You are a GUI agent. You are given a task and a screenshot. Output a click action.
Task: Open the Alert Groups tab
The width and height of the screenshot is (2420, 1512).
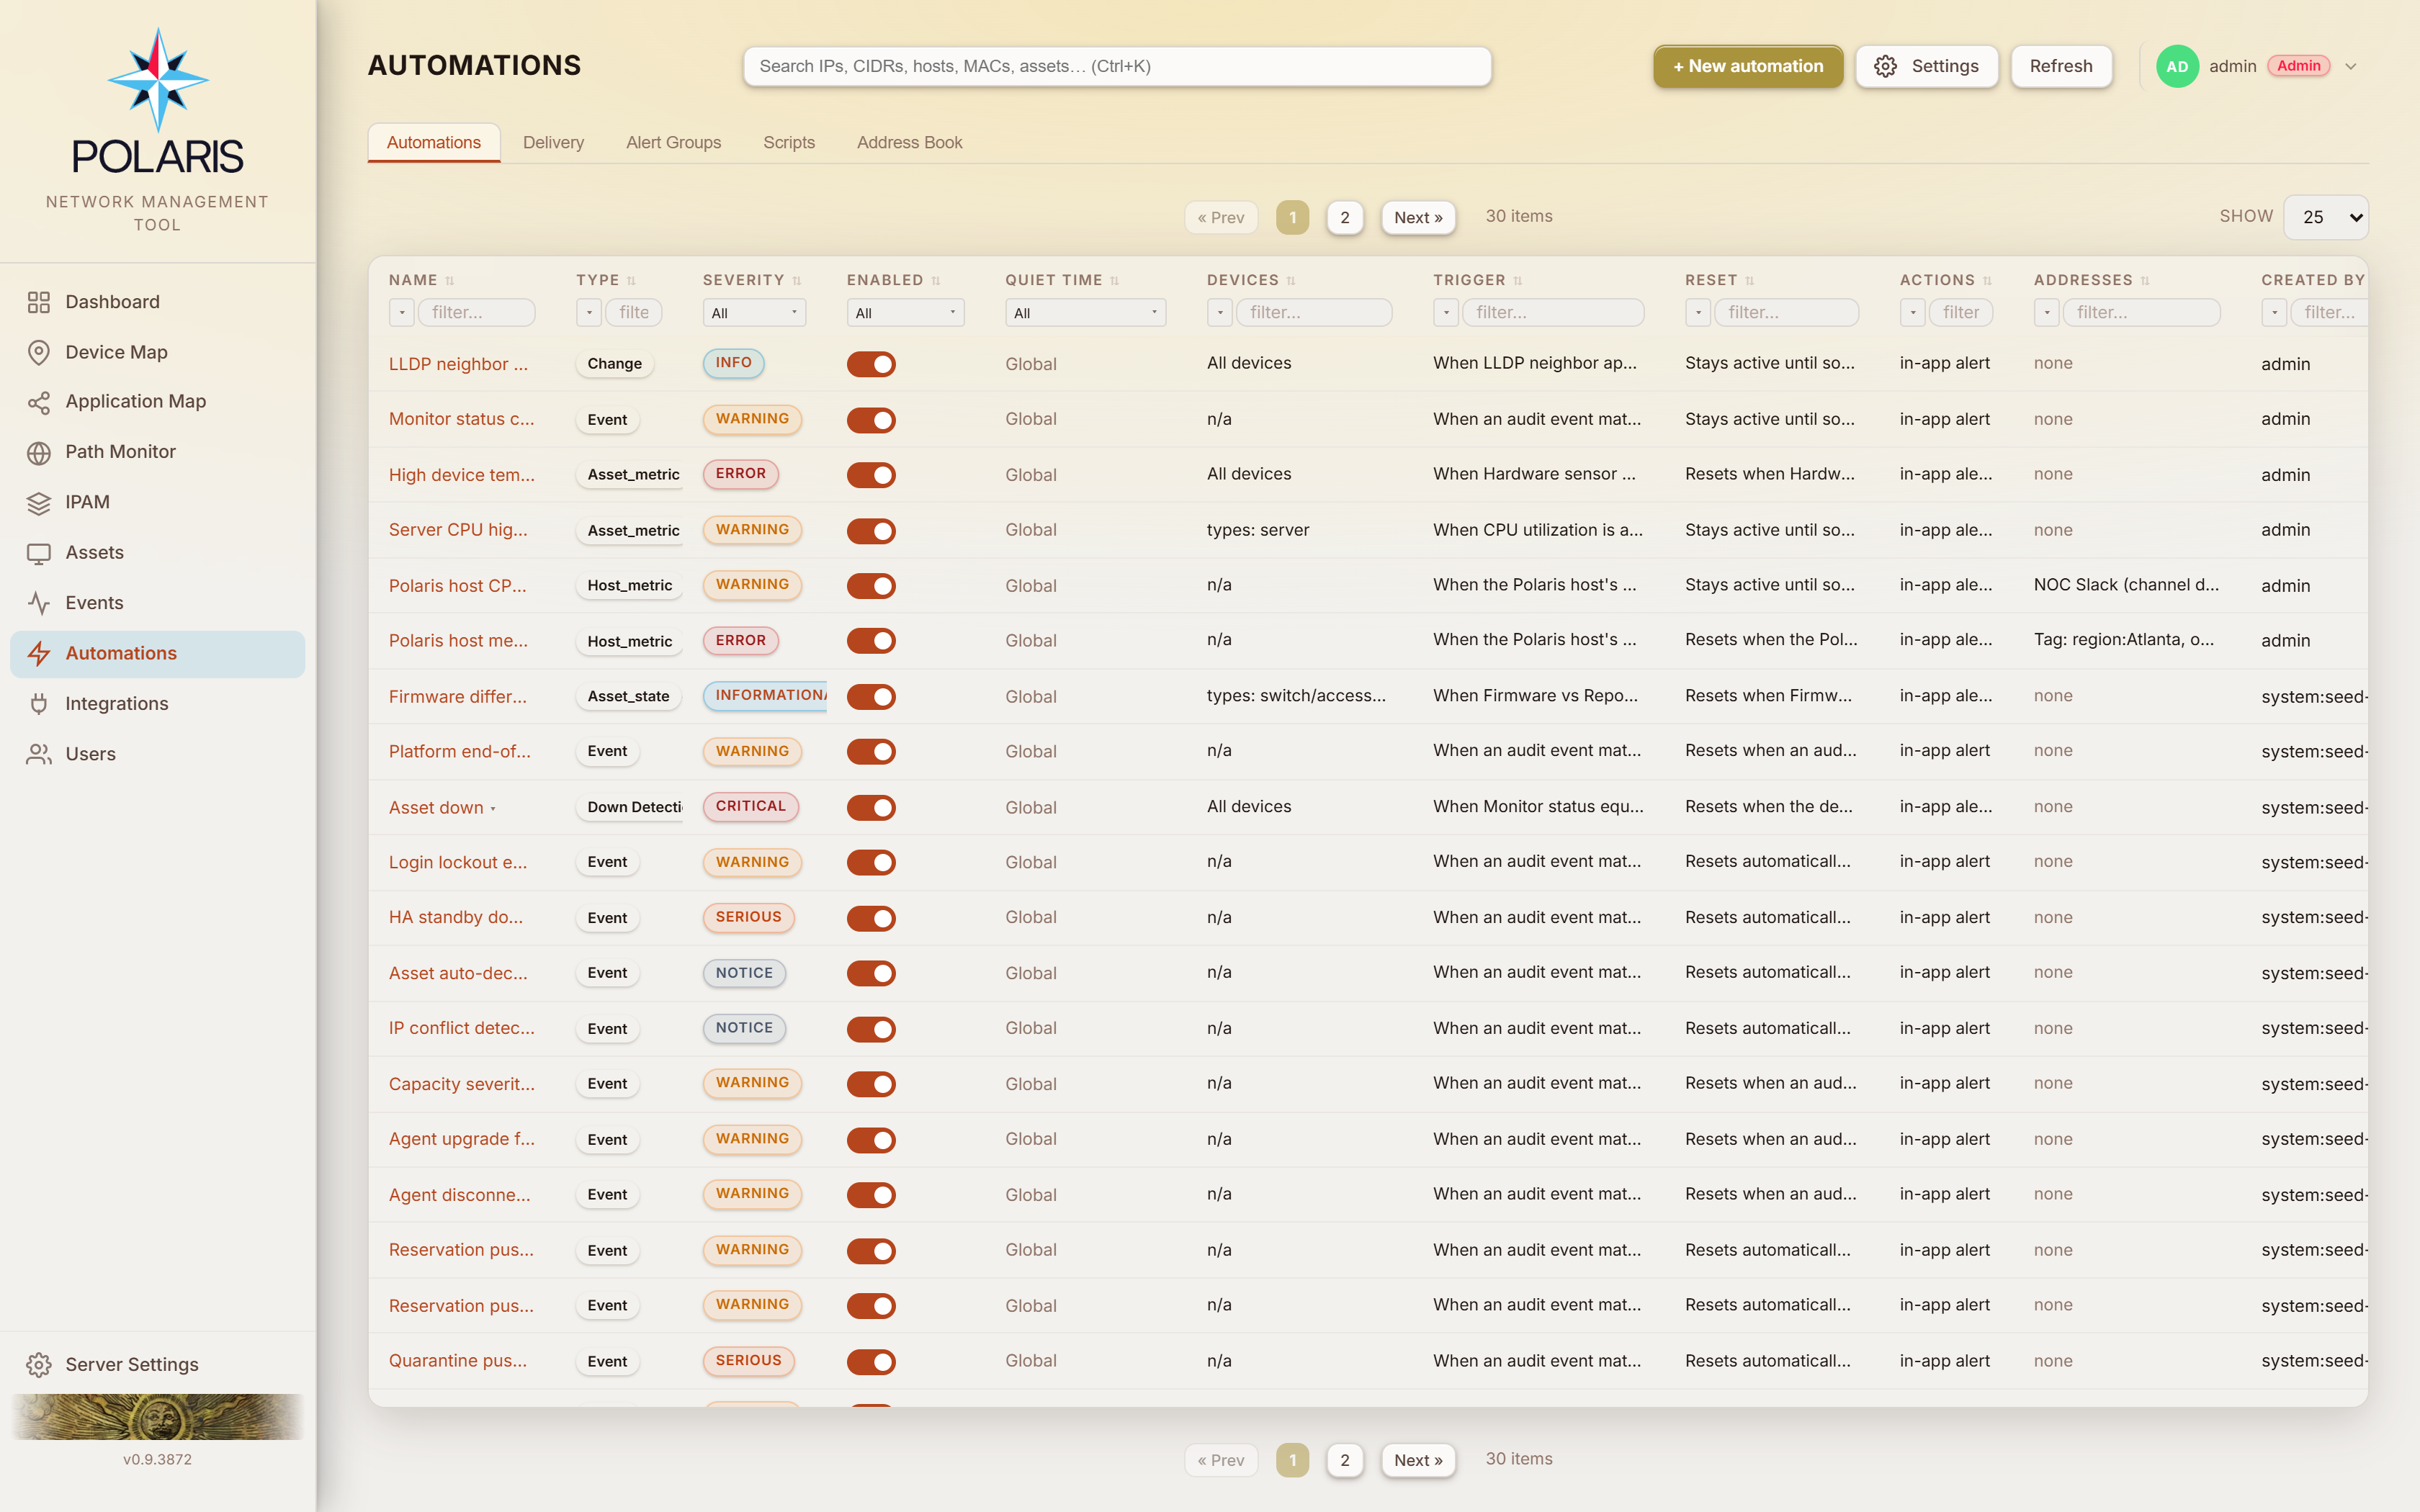pyautogui.click(x=673, y=143)
